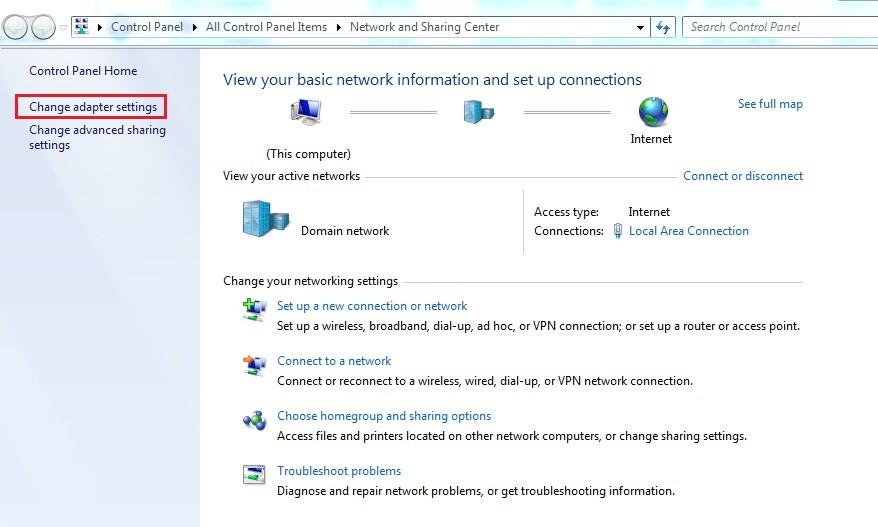Click Local Area Connection plug icon

coord(617,231)
